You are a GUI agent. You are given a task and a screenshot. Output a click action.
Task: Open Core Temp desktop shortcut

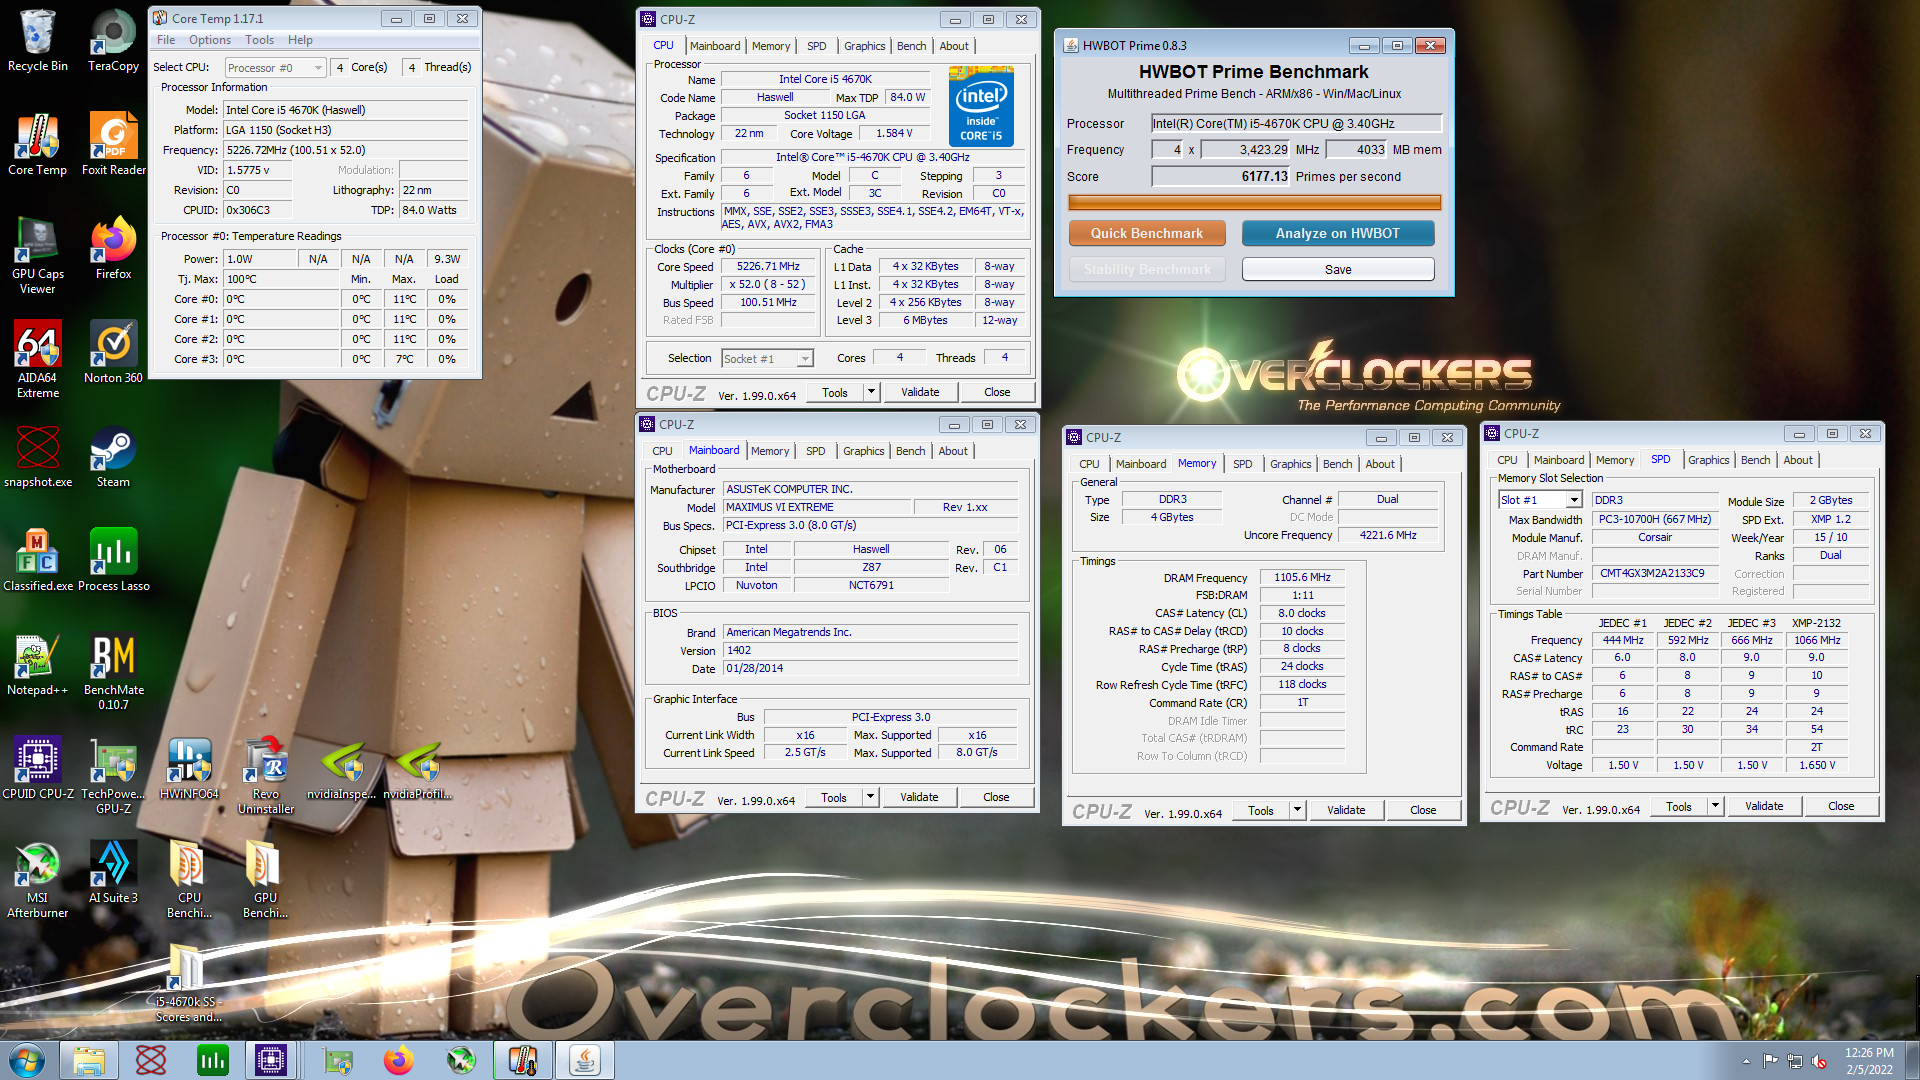(38, 144)
